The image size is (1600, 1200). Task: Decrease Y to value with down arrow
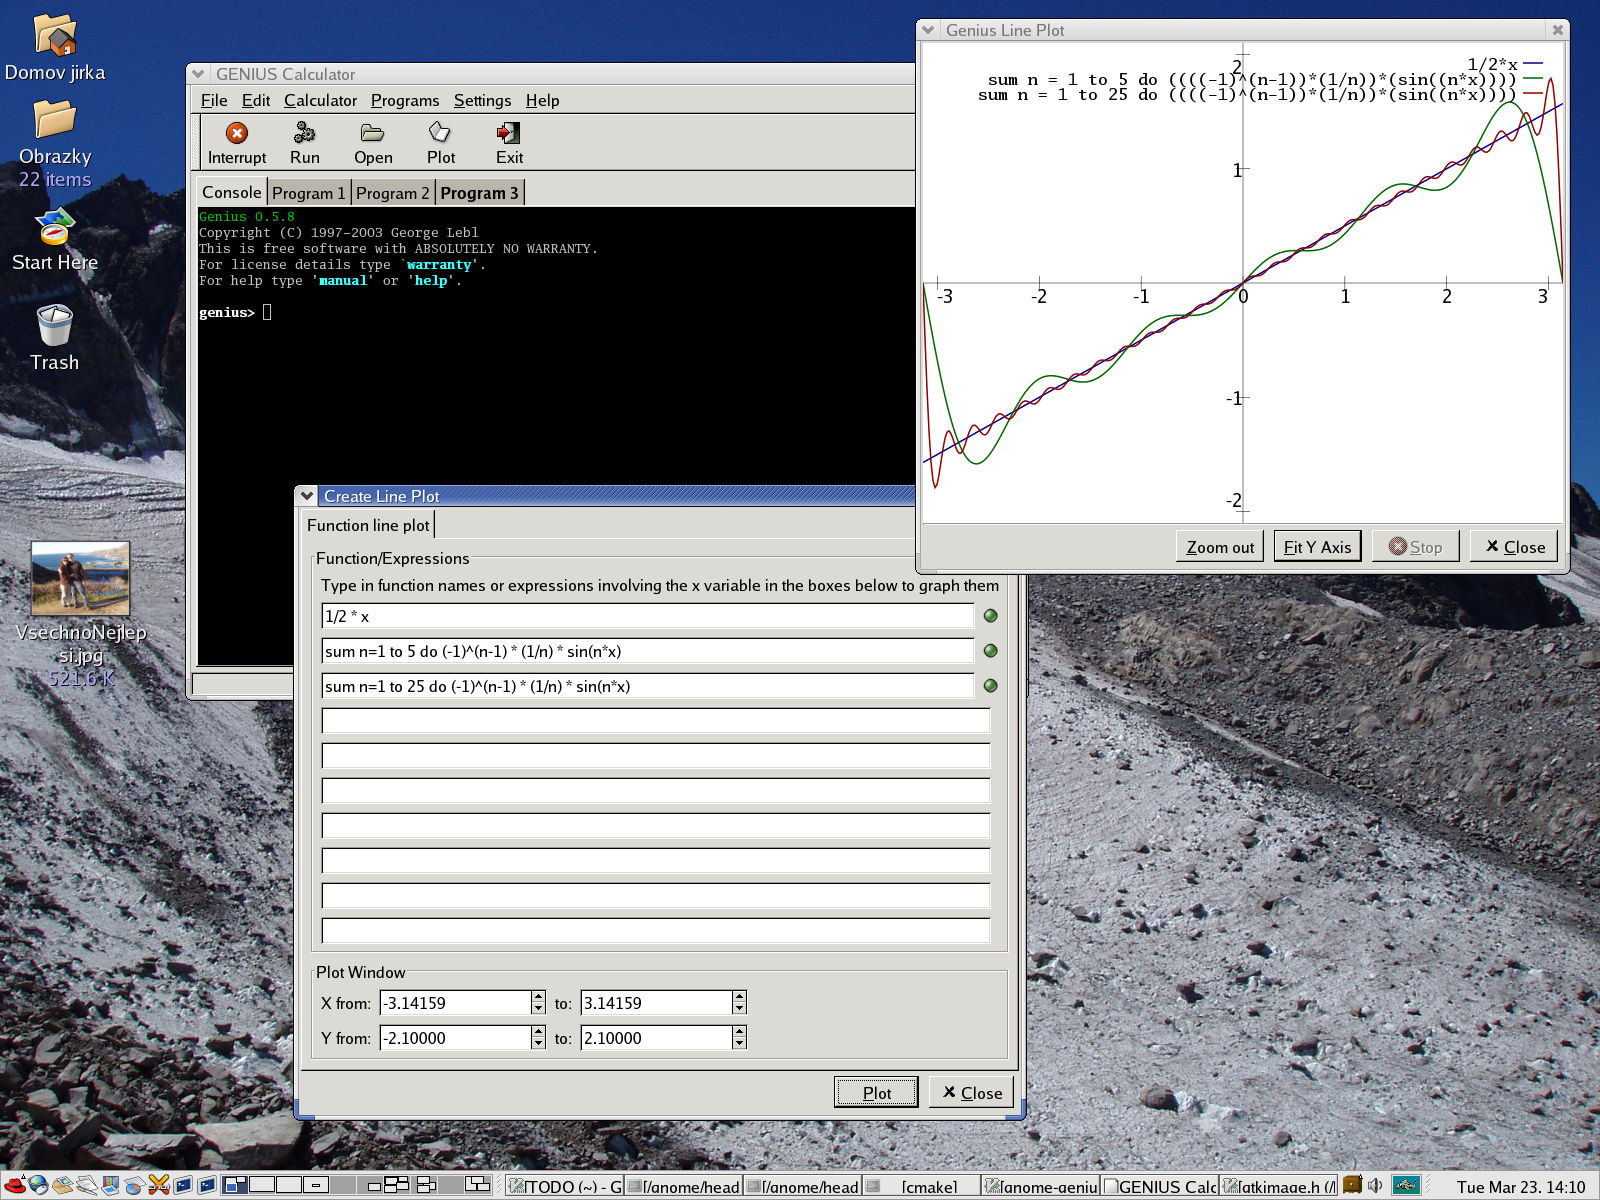[x=739, y=1044]
